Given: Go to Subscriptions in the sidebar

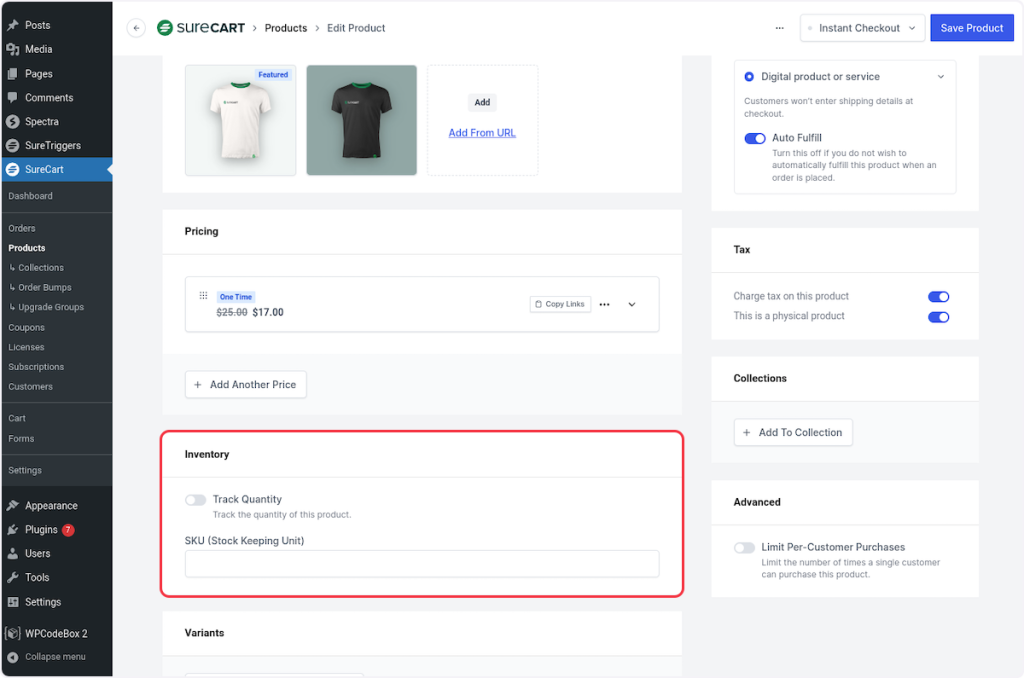Looking at the screenshot, I should (36, 367).
